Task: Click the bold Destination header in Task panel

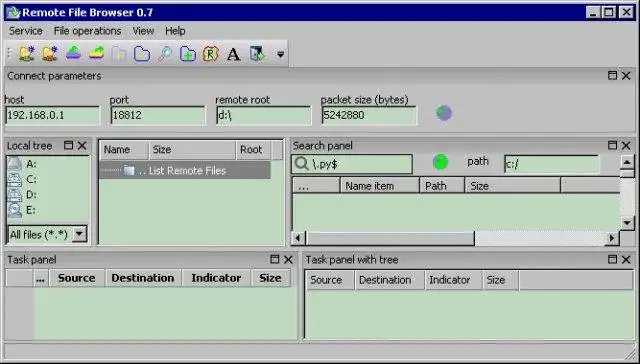Action: tap(143, 278)
